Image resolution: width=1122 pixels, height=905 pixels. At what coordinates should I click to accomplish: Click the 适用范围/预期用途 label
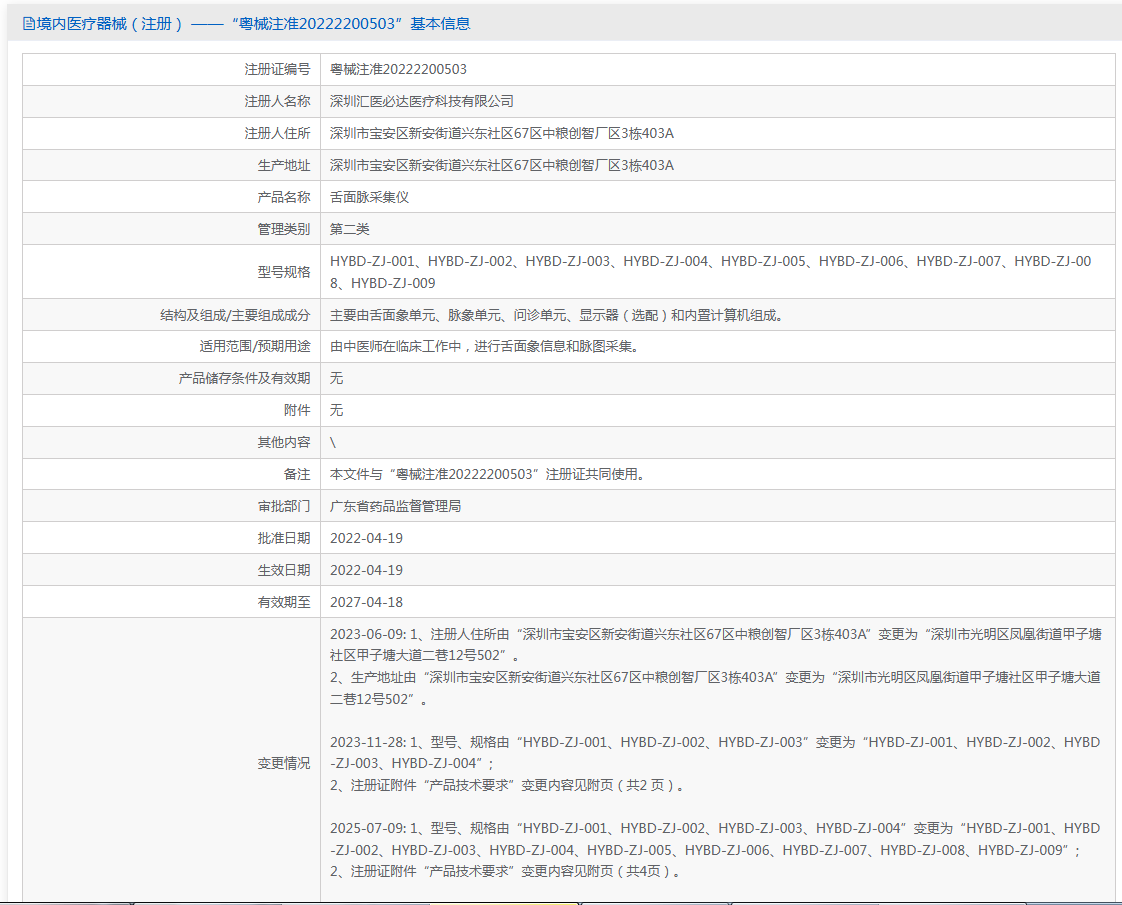point(255,347)
